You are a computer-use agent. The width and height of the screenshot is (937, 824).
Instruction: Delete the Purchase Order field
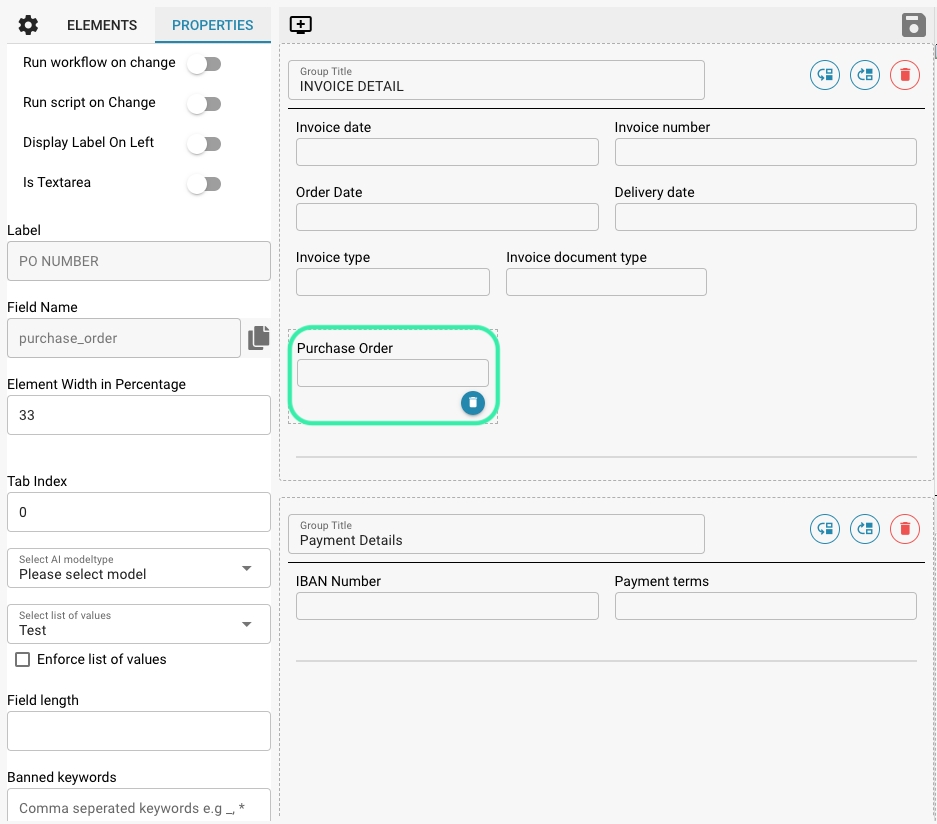[x=473, y=402]
